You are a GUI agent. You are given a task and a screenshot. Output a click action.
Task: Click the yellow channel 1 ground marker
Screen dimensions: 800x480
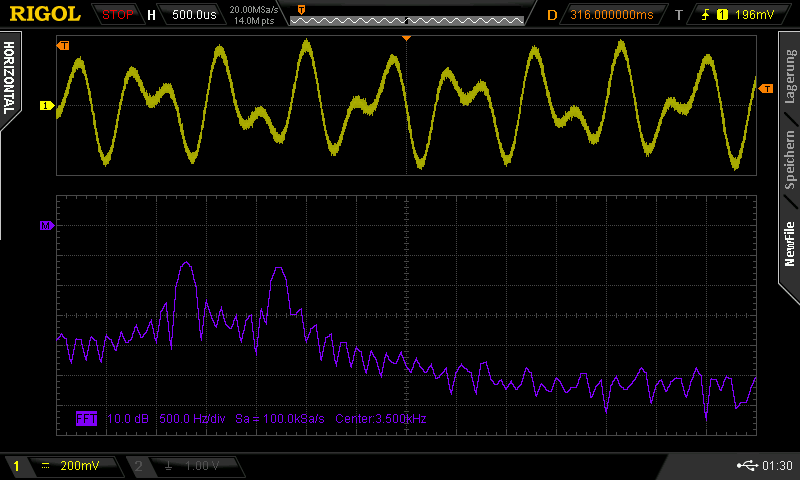pos(47,106)
